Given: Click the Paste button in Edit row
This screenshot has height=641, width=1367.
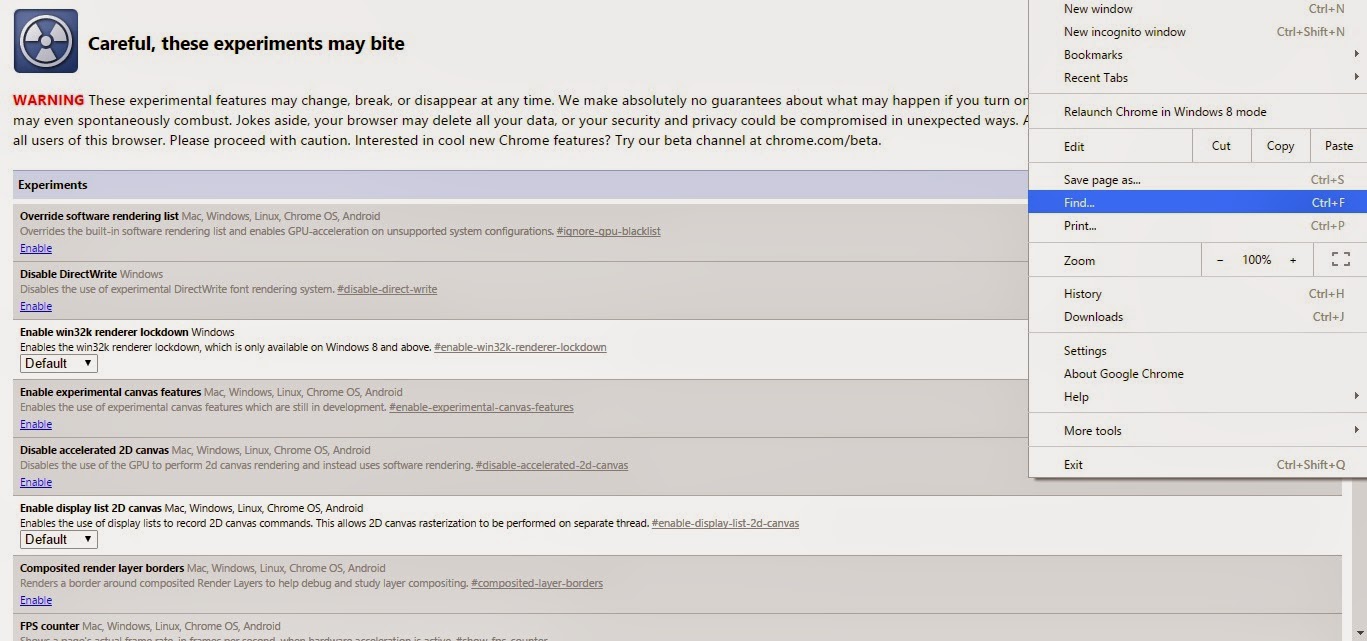Looking at the screenshot, I should [x=1338, y=146].
